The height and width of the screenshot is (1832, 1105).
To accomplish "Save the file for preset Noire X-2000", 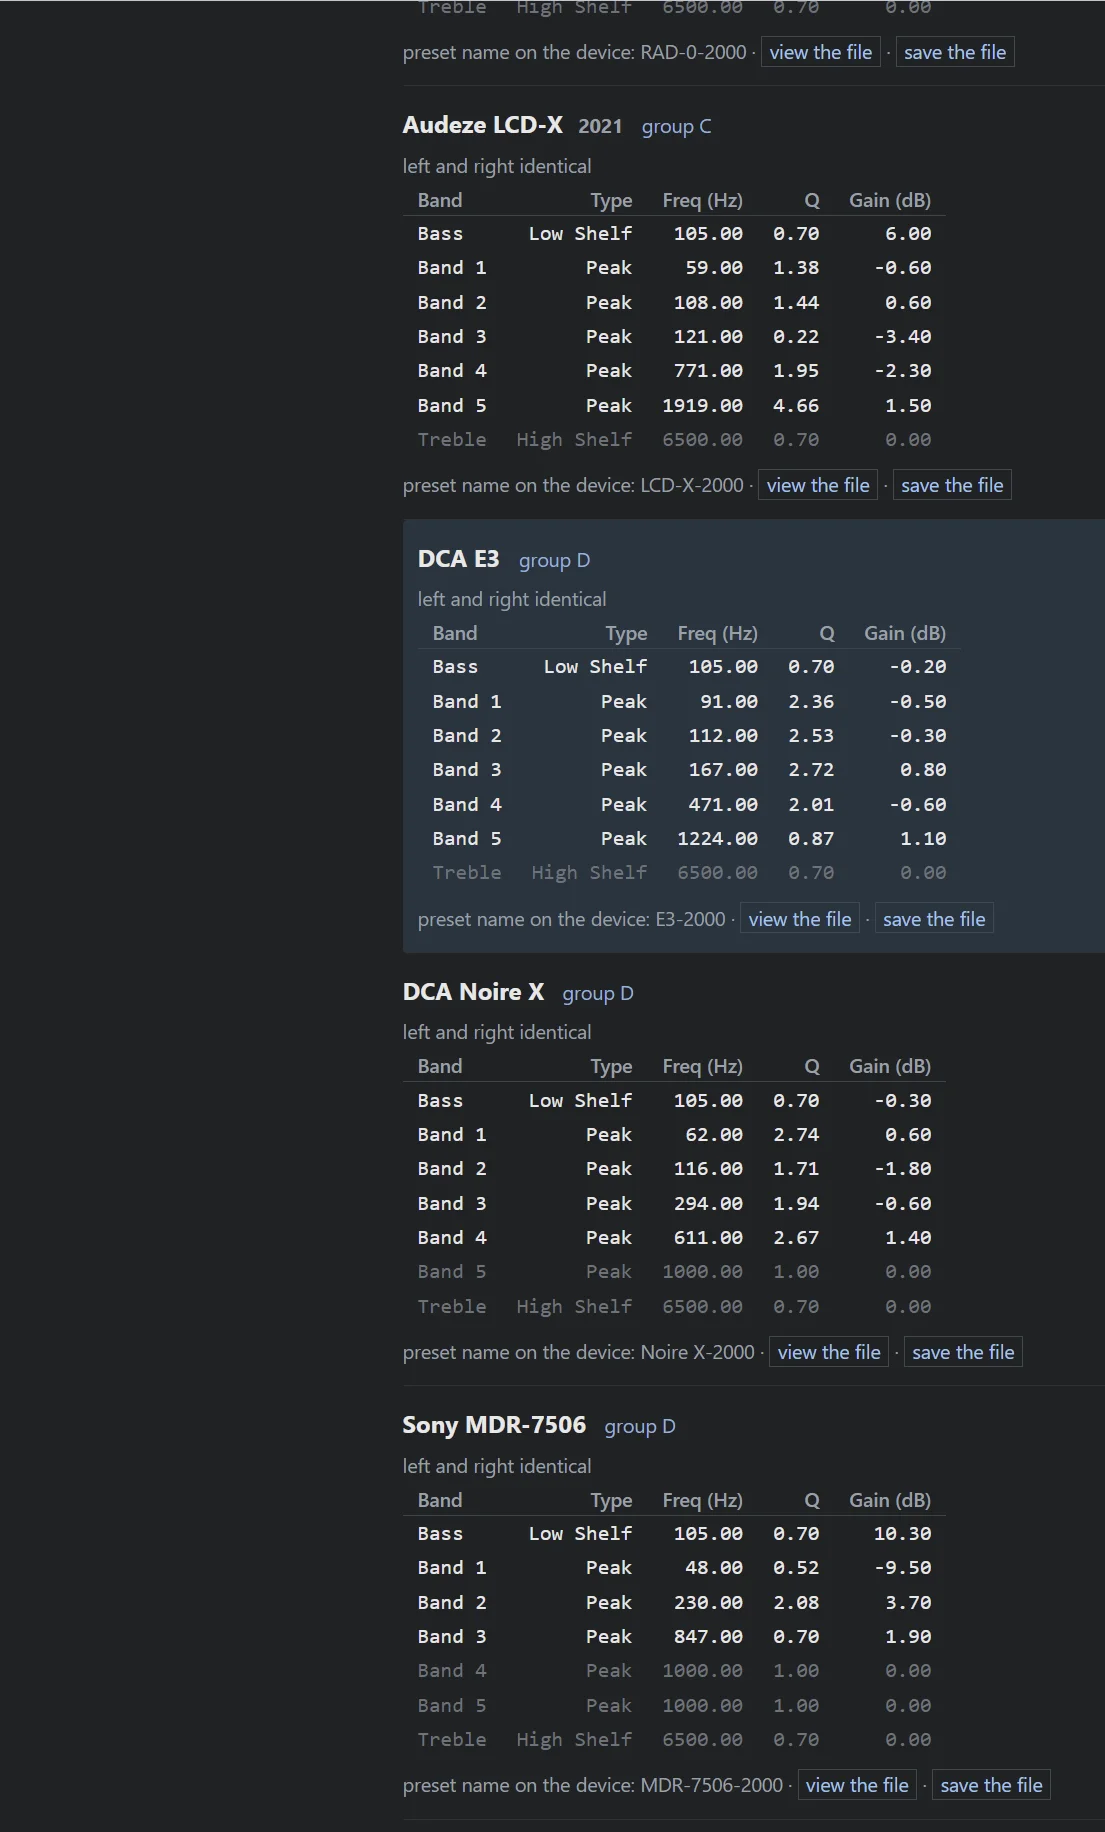I will click(x=963, y=1352).
